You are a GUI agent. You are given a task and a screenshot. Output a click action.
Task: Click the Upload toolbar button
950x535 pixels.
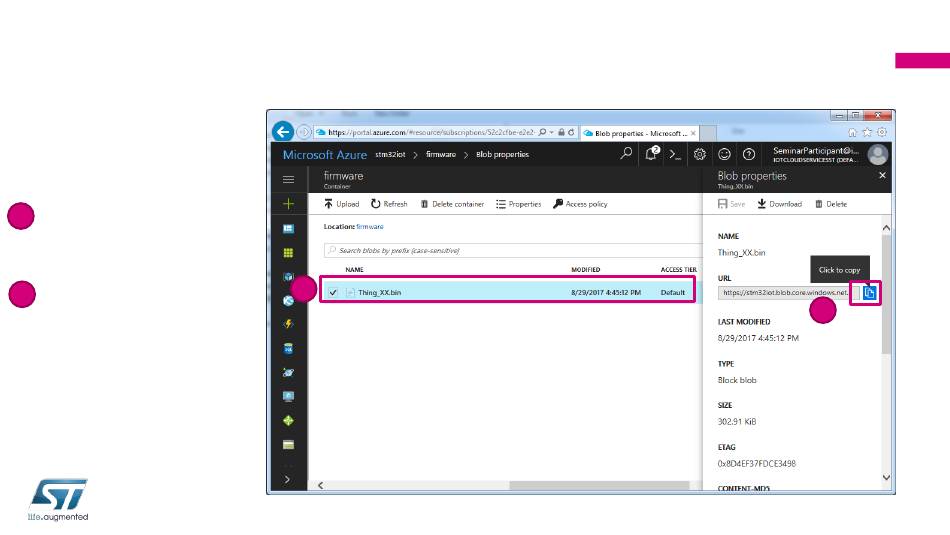point(342,204)
